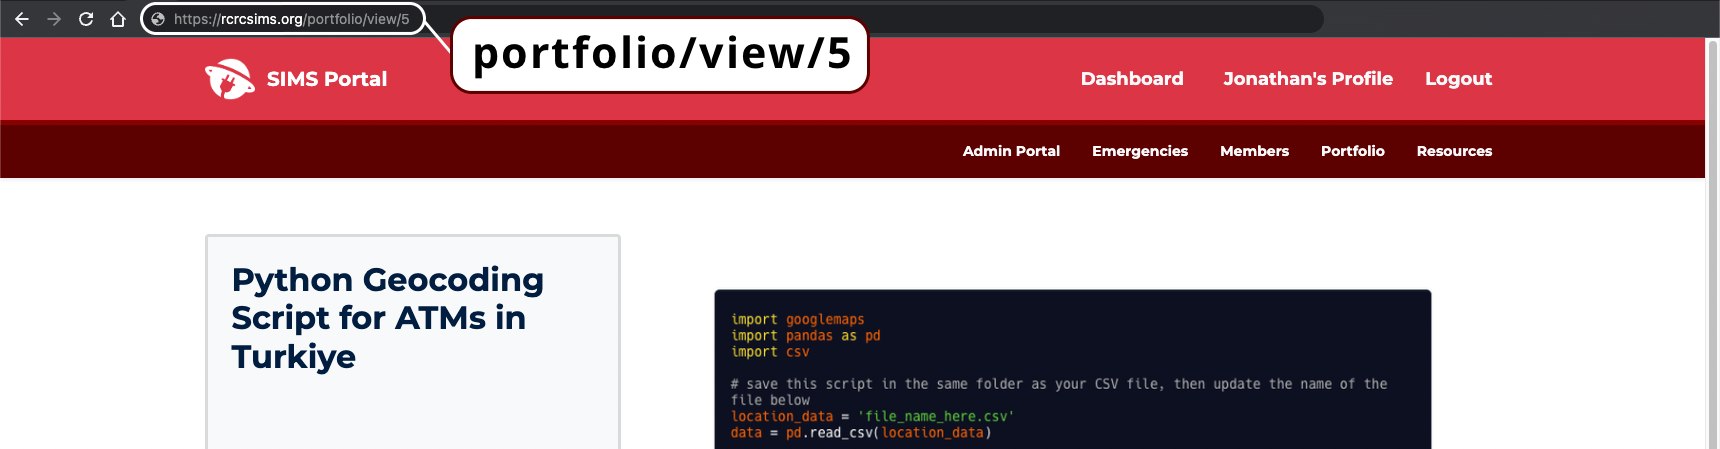Open the SIMS Portal text link
Viewport: 1720px width, 449px height.
coord(326,79)
